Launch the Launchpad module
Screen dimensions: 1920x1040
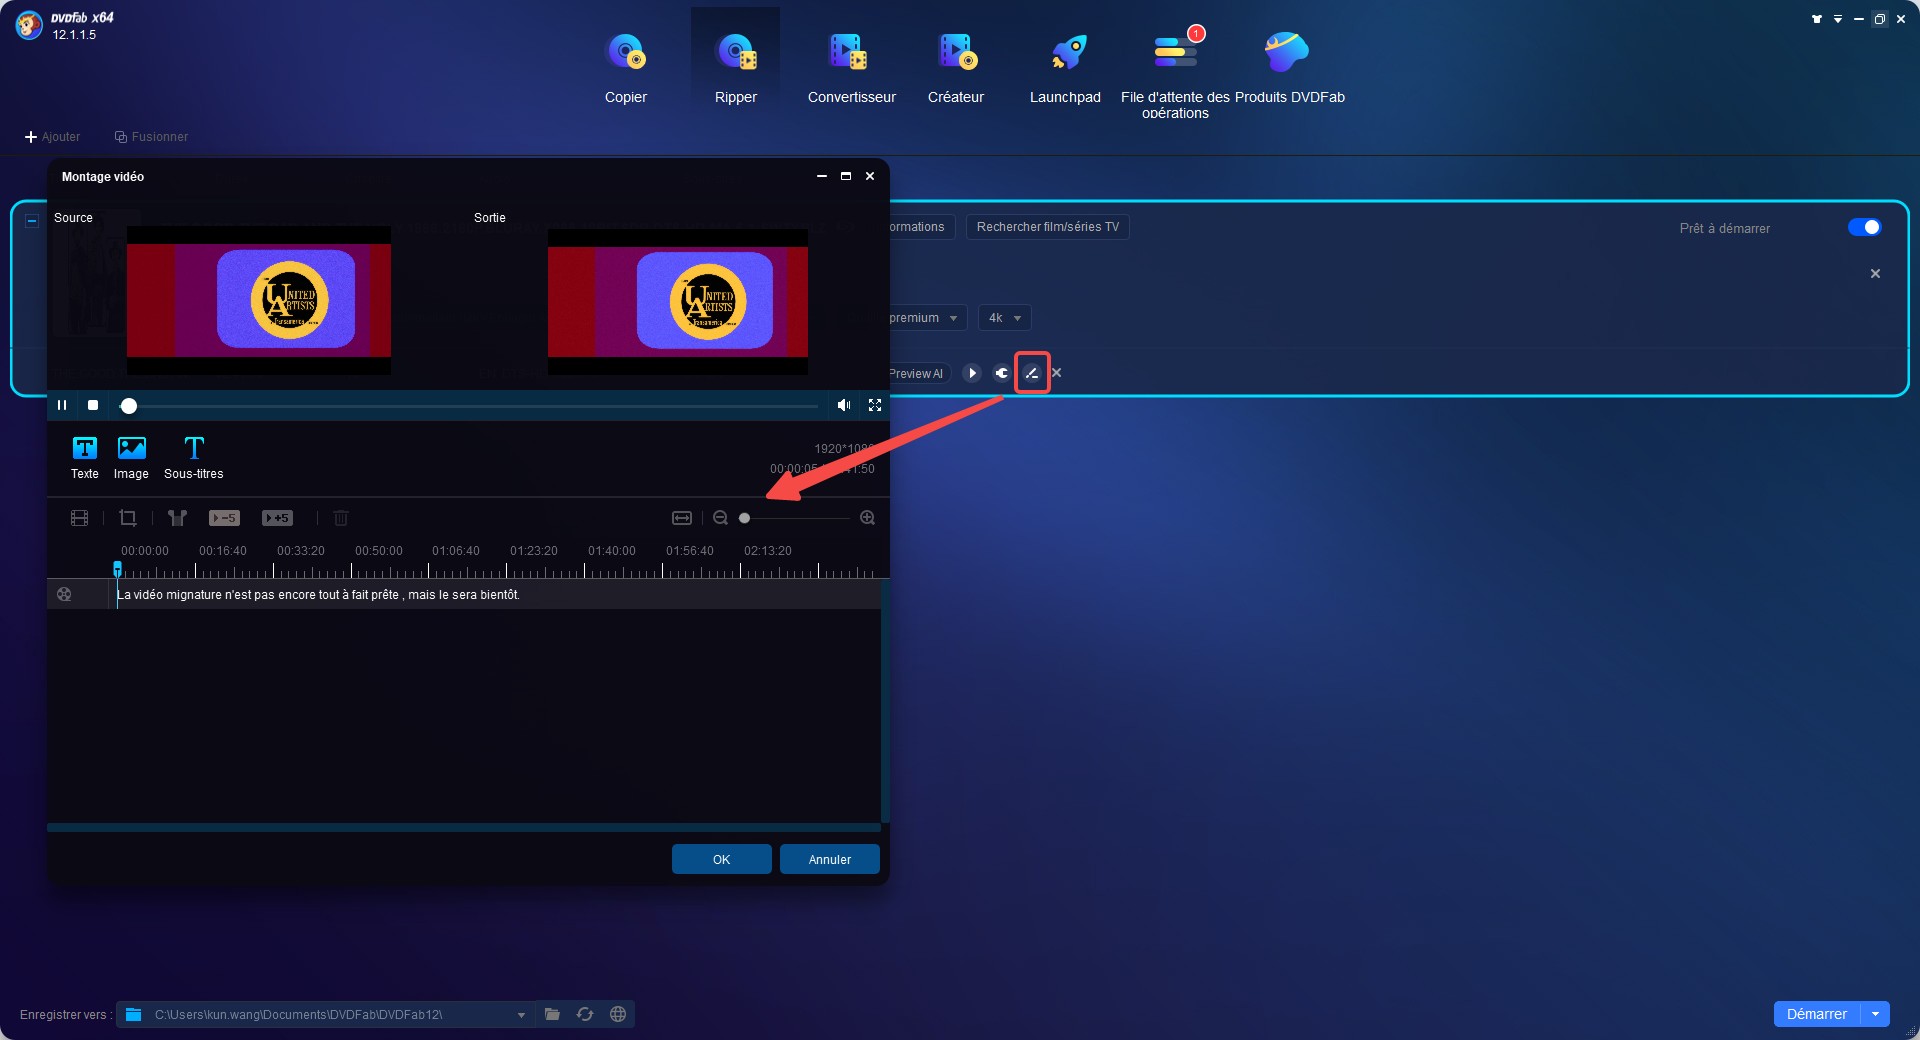(x=1065, y=67)
